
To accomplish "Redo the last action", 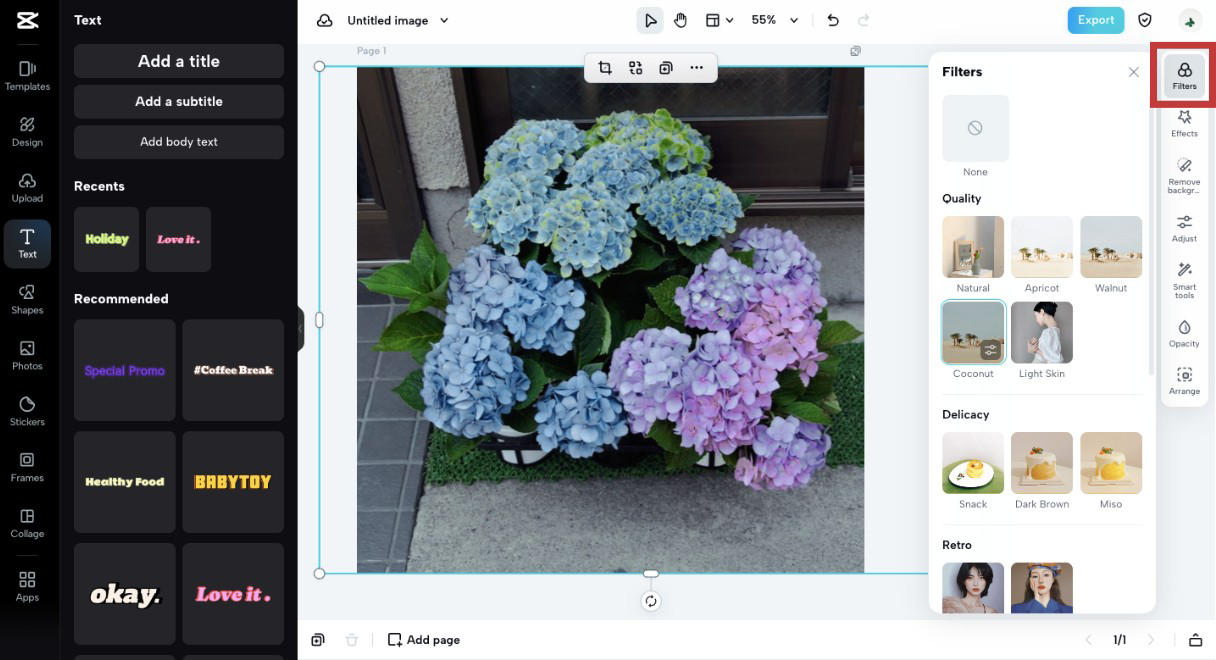I will [863, 20].
